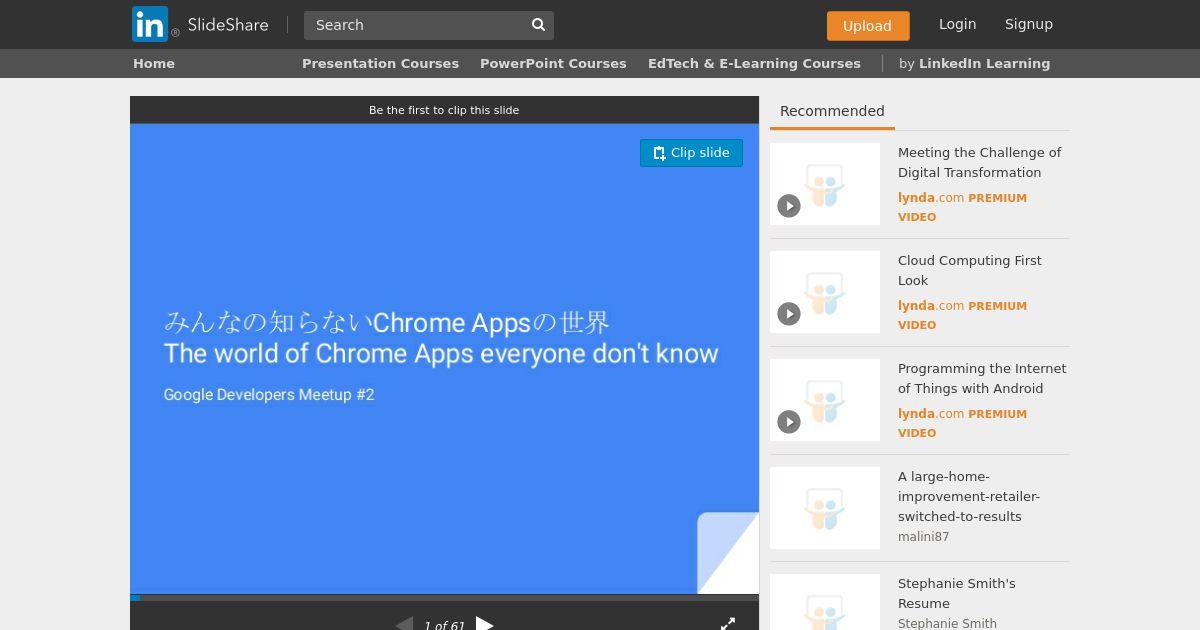
Task: Play Programming the Internet of Things thumbnail
Action: click(825, 400)
